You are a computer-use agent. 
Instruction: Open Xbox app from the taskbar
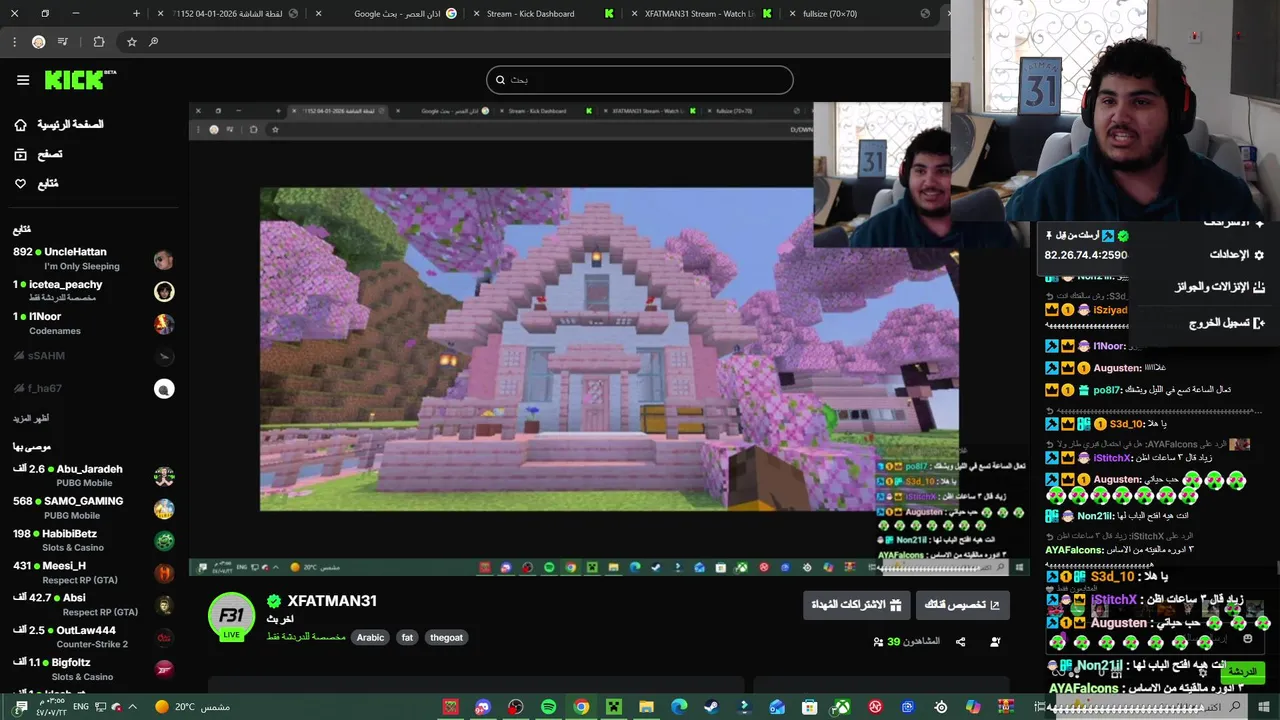pyautogui.click(x=843, y=707)
